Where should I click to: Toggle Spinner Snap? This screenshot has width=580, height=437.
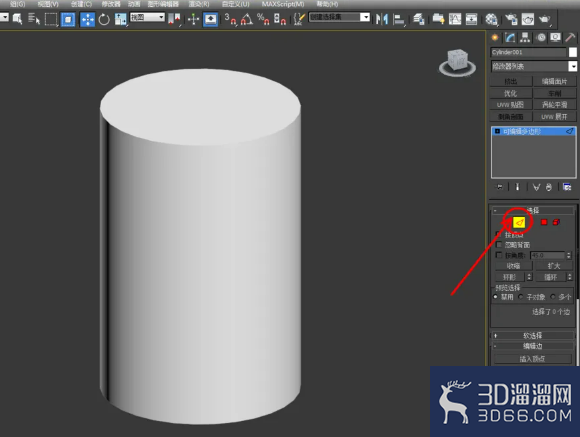(280, 19)
